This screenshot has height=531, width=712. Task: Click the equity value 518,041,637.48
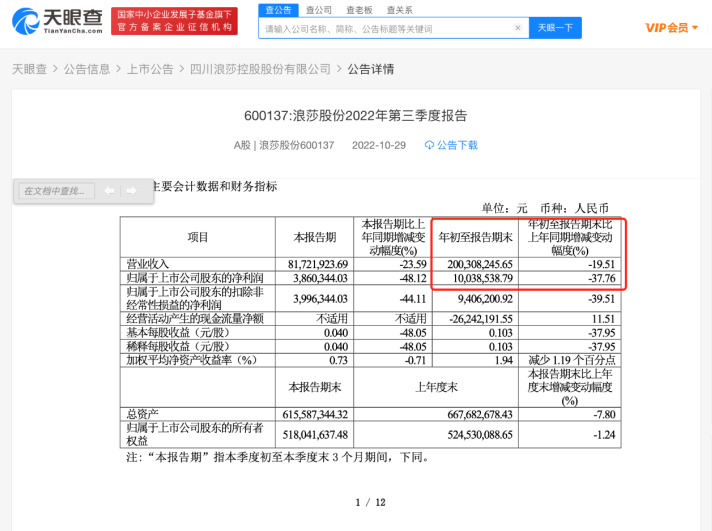tap(315, 435)
